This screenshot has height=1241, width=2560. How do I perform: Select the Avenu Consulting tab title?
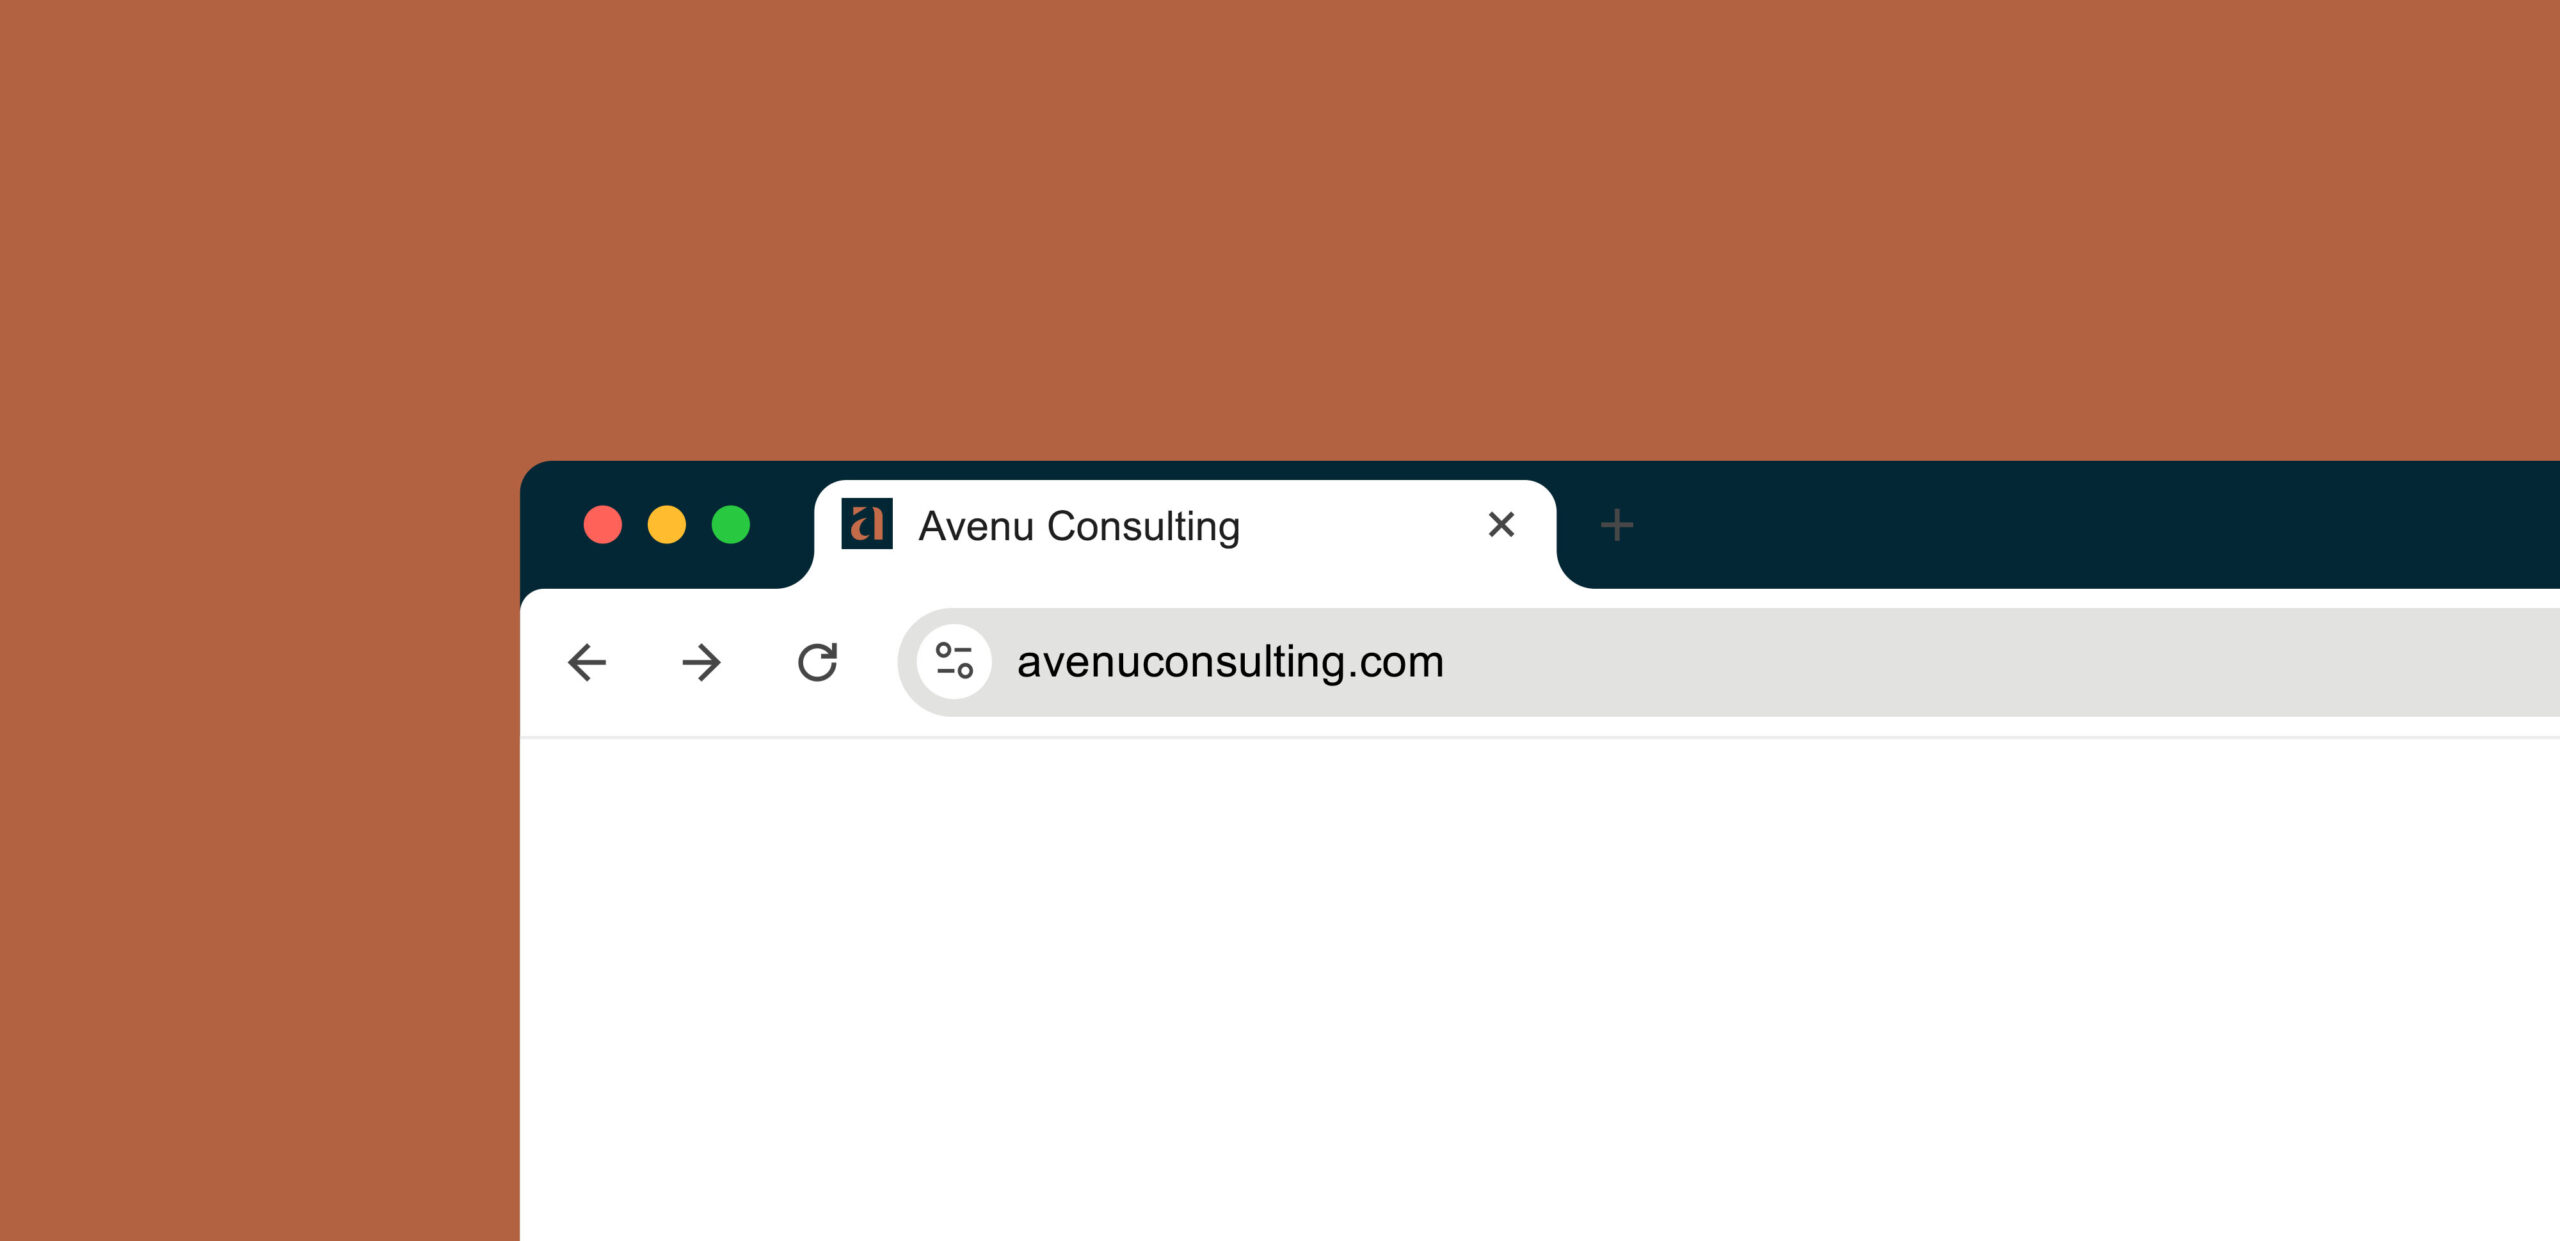point(1079,526)
